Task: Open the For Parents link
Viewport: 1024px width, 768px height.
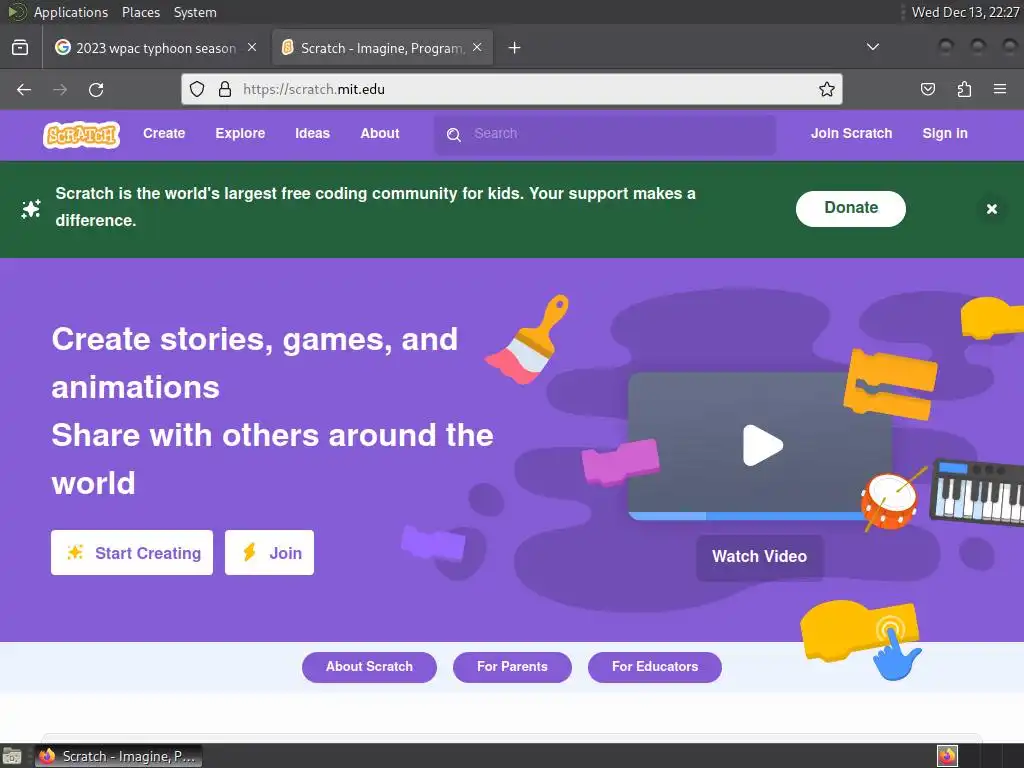Action: coord(512,667)
